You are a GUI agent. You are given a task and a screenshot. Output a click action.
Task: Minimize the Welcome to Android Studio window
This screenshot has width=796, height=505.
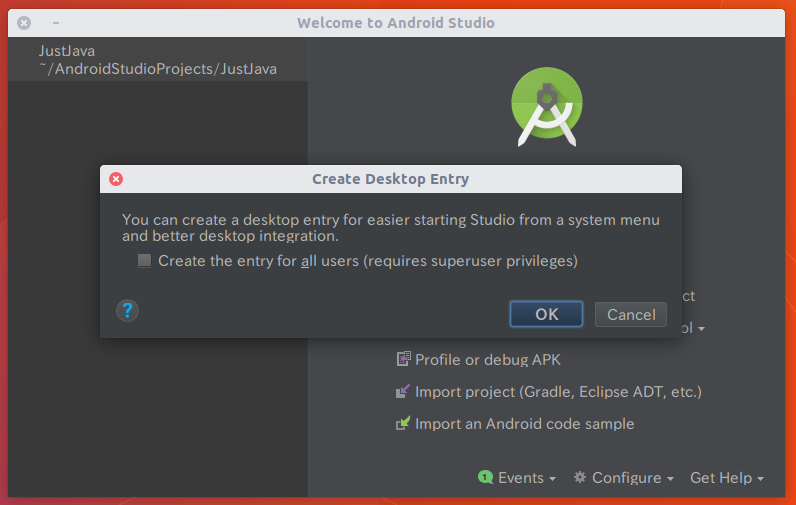click(56, 23)
